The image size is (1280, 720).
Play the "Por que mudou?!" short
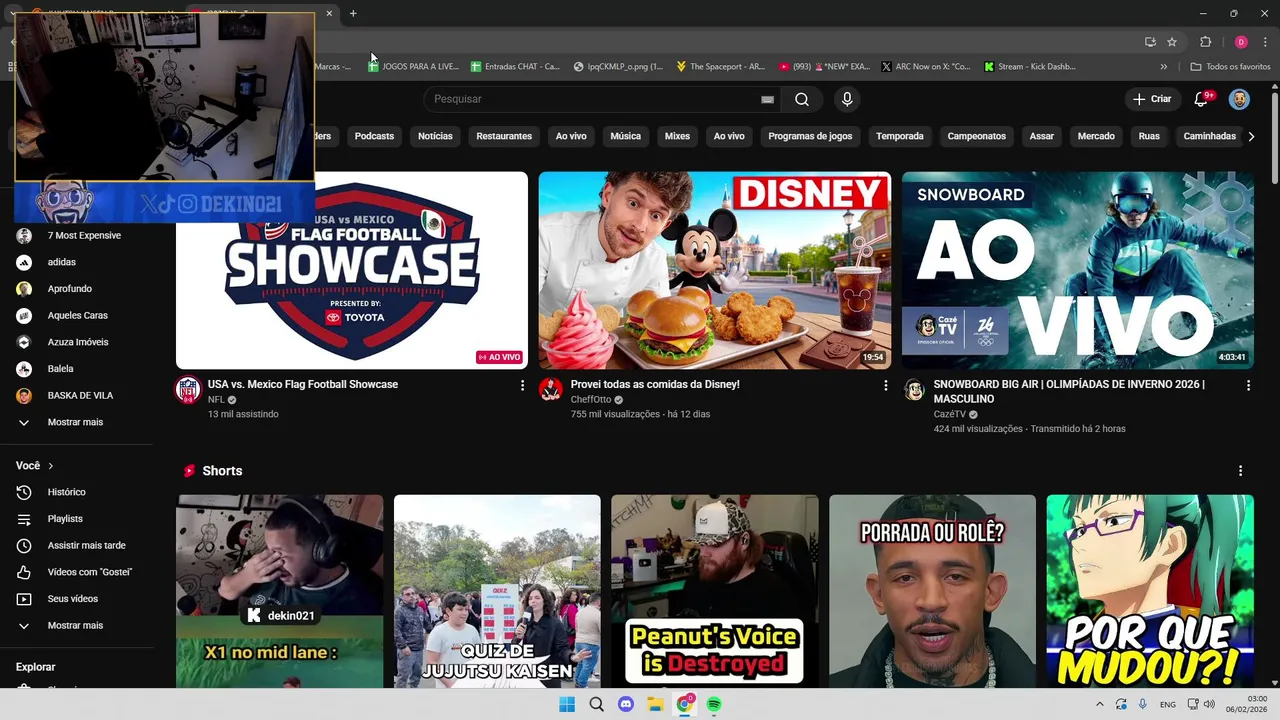point(1150,591)
